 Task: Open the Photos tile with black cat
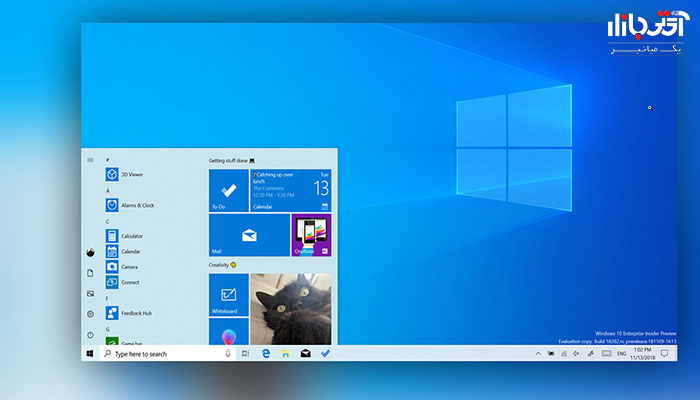291,309
